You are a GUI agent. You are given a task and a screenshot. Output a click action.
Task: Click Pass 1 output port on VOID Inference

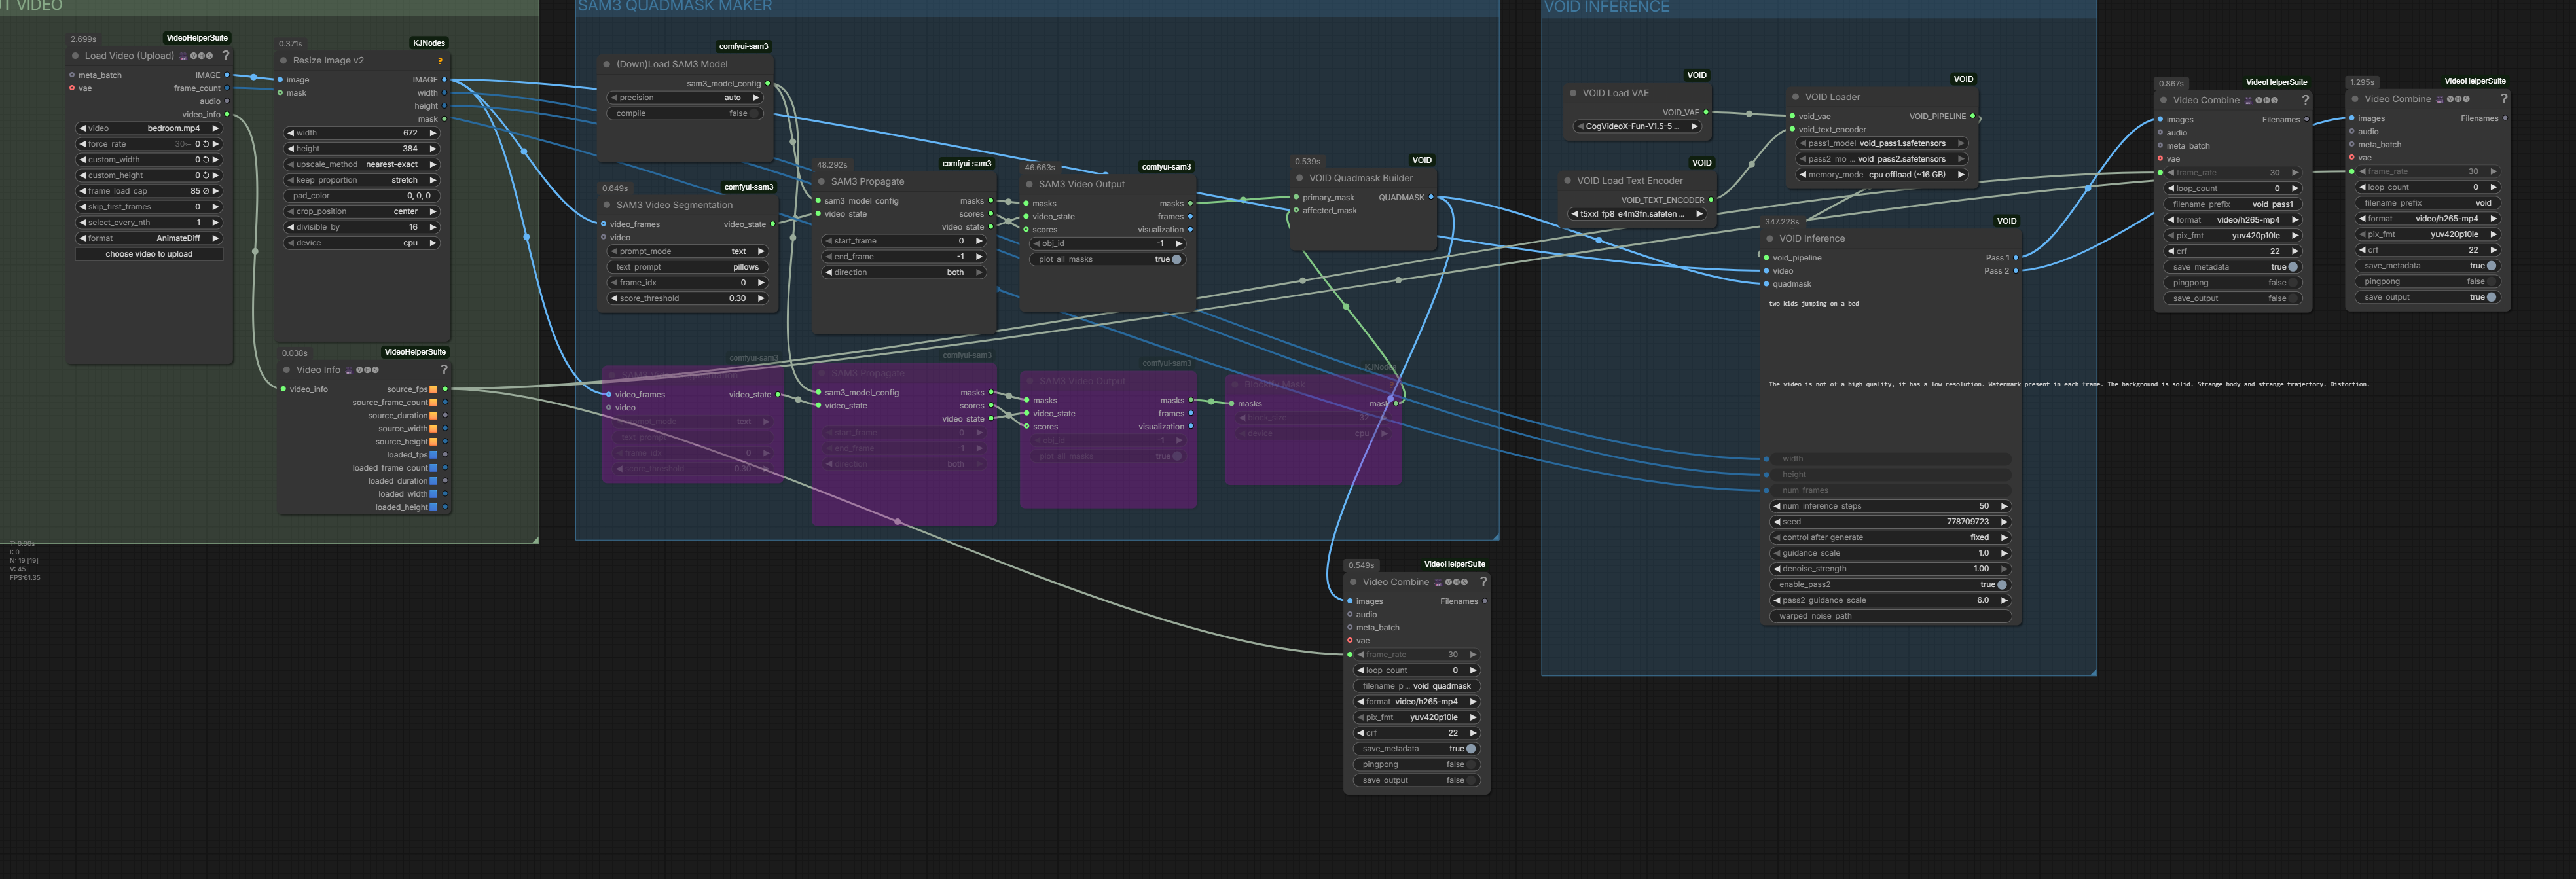click(x=2015, y=258)
